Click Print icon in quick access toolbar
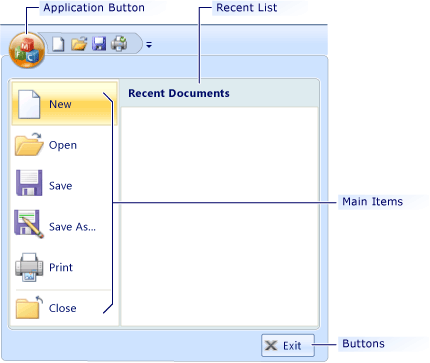This screenshot has width=430, height=363. click(x=119, y=44)
